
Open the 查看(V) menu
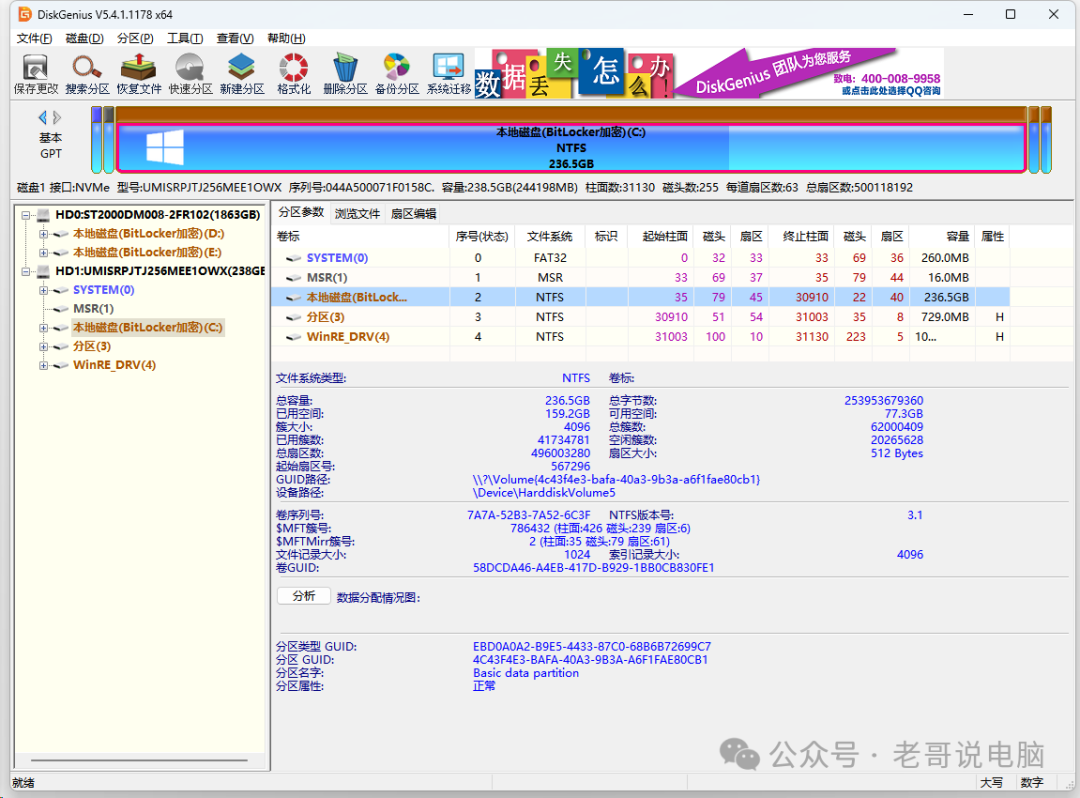pyautogui.click(x=235, y=39)
